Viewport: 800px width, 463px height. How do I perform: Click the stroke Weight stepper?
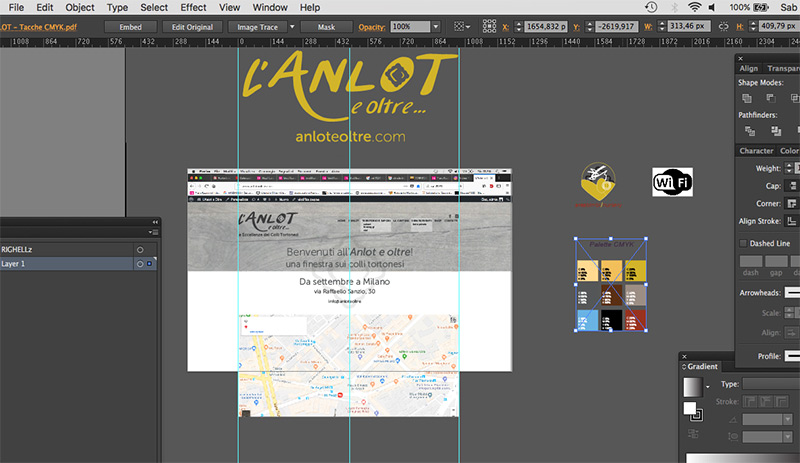pyautogui.click(x=789, y=168)
